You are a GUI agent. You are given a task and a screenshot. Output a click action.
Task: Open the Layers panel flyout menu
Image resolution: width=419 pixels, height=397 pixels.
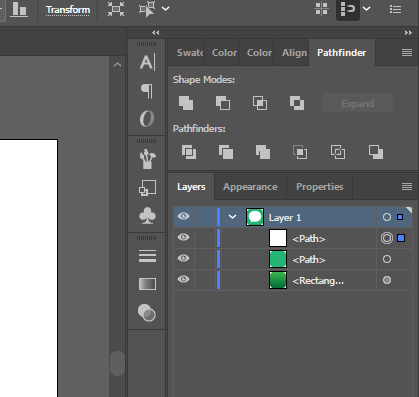click(407, 186)
